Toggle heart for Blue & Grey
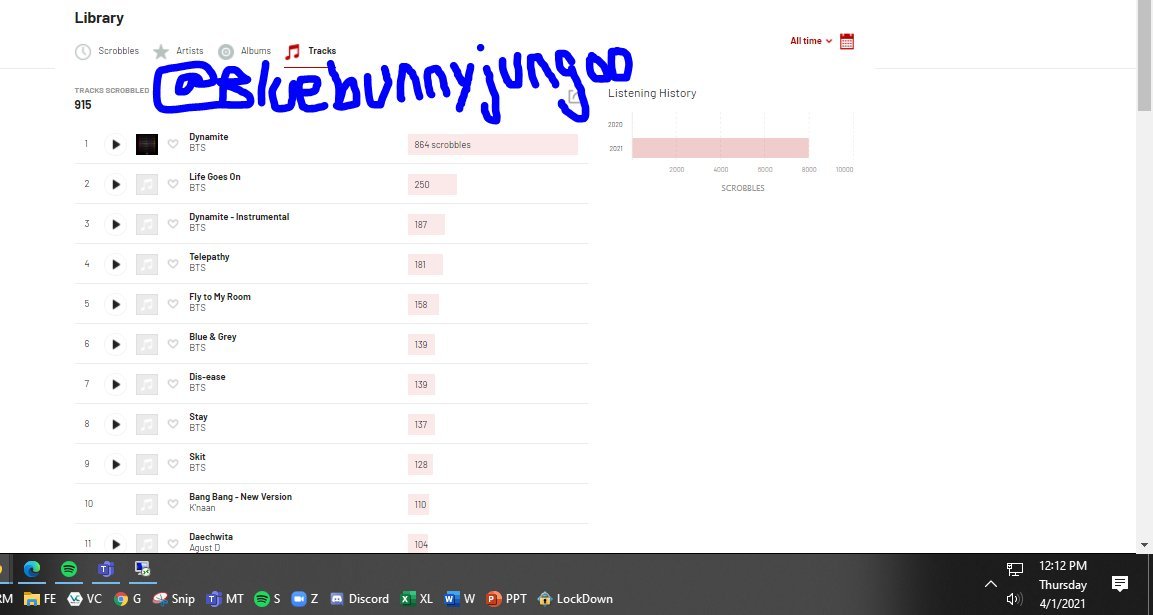 (173, 344)
